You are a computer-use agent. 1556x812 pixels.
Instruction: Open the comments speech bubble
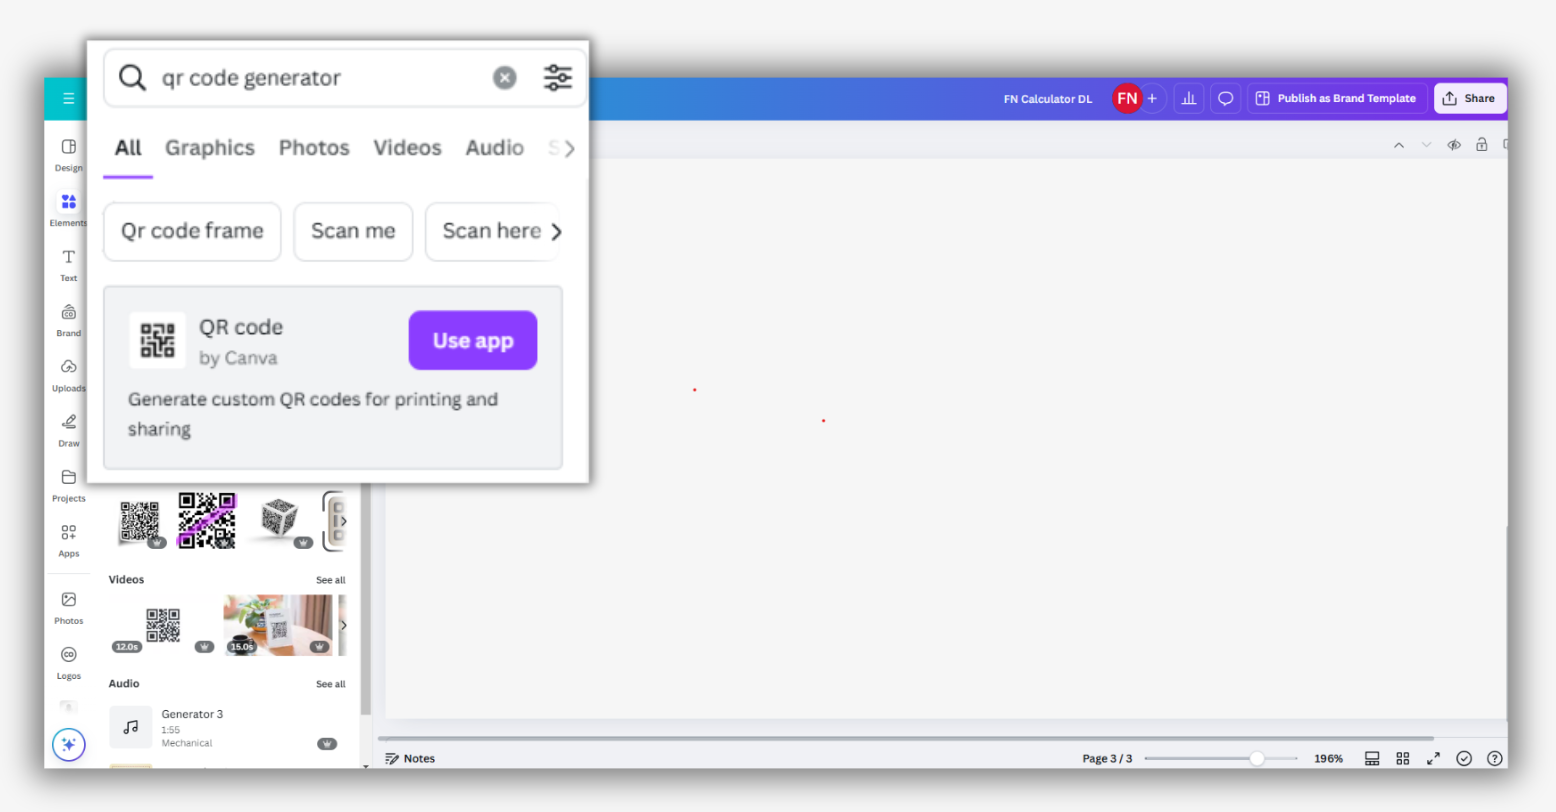1225,98
